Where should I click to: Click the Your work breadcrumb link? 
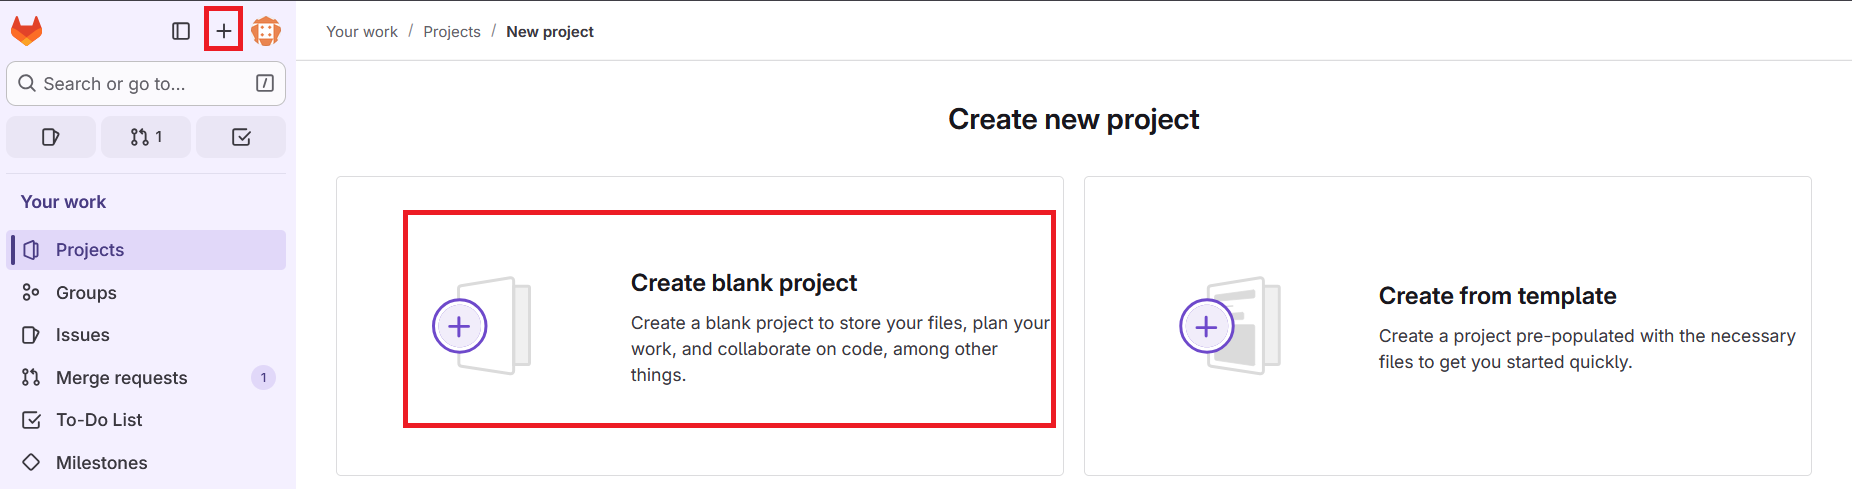point(362,32)
